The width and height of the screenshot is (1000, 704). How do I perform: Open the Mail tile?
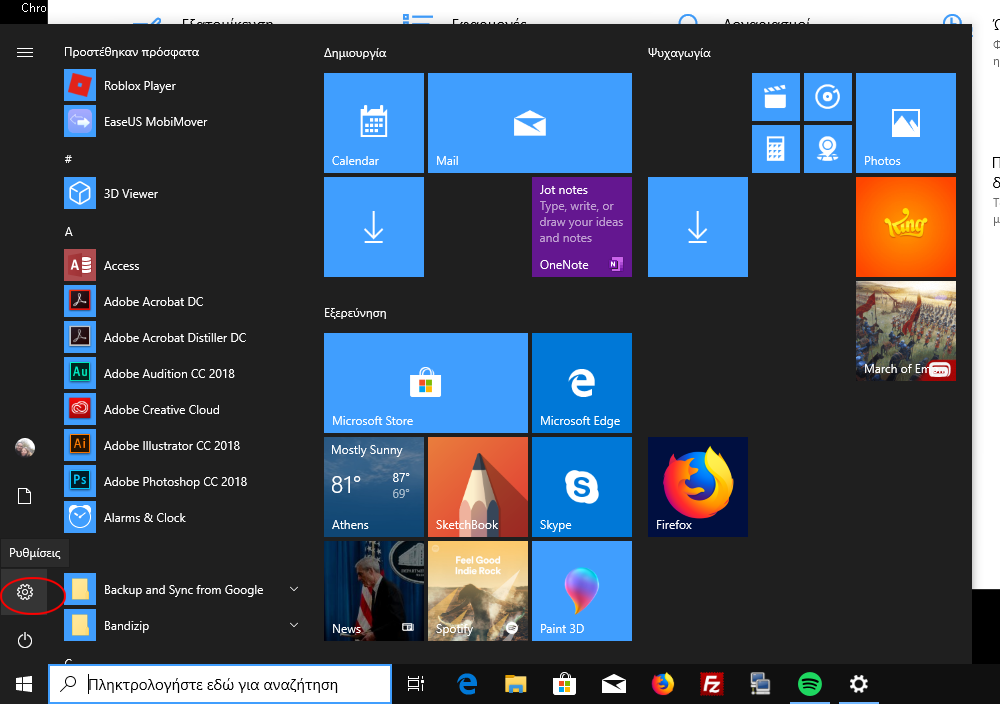tap(529, 123)
